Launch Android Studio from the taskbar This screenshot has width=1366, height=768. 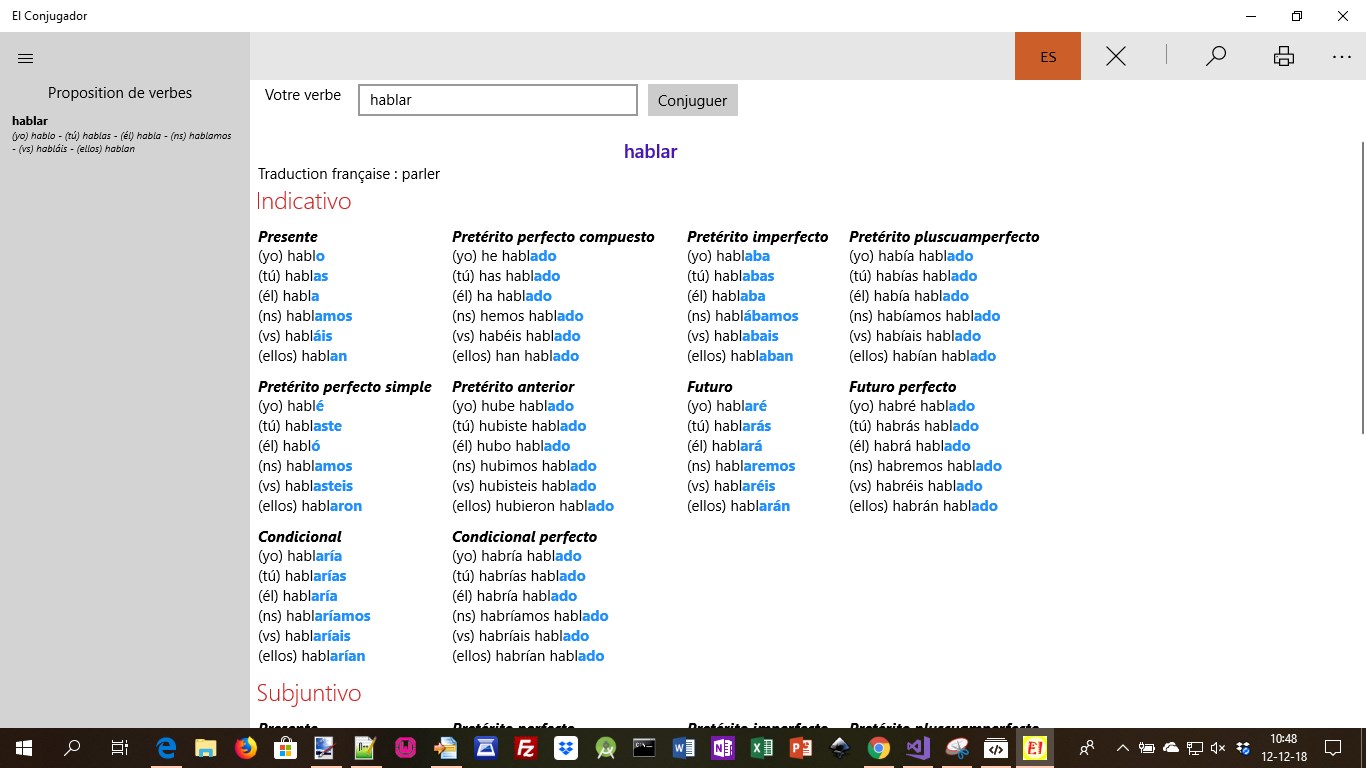(605, 748)
